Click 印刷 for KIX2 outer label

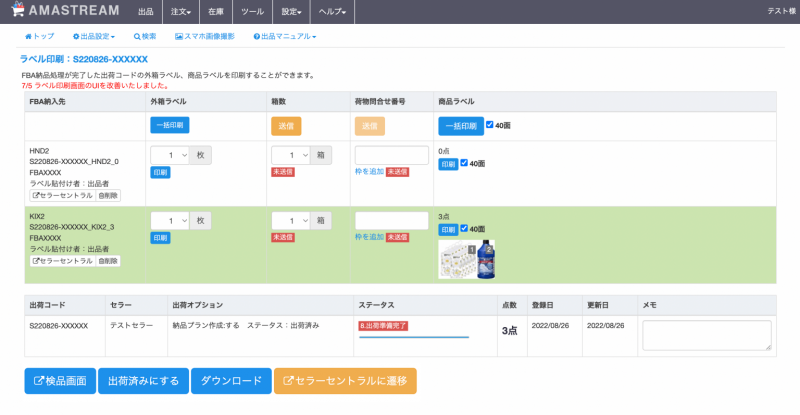160,238
